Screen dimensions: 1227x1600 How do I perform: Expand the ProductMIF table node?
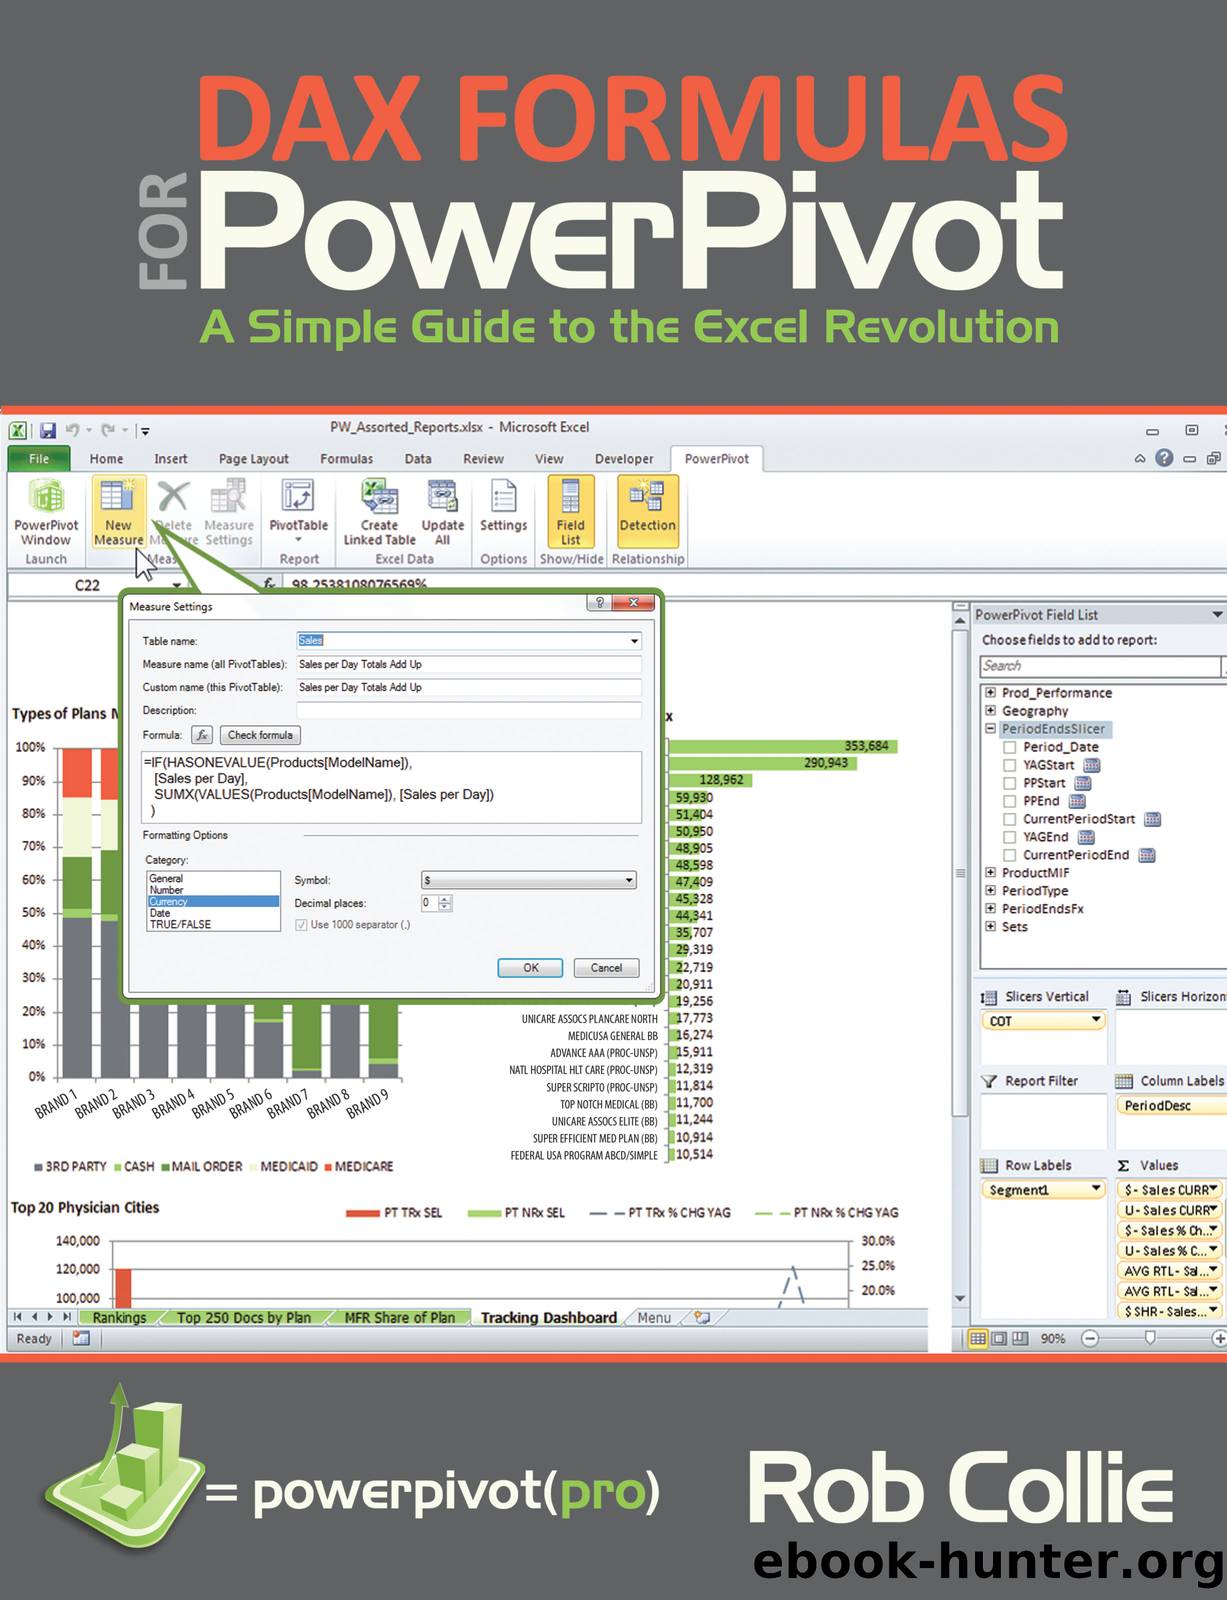pos(990,872)
